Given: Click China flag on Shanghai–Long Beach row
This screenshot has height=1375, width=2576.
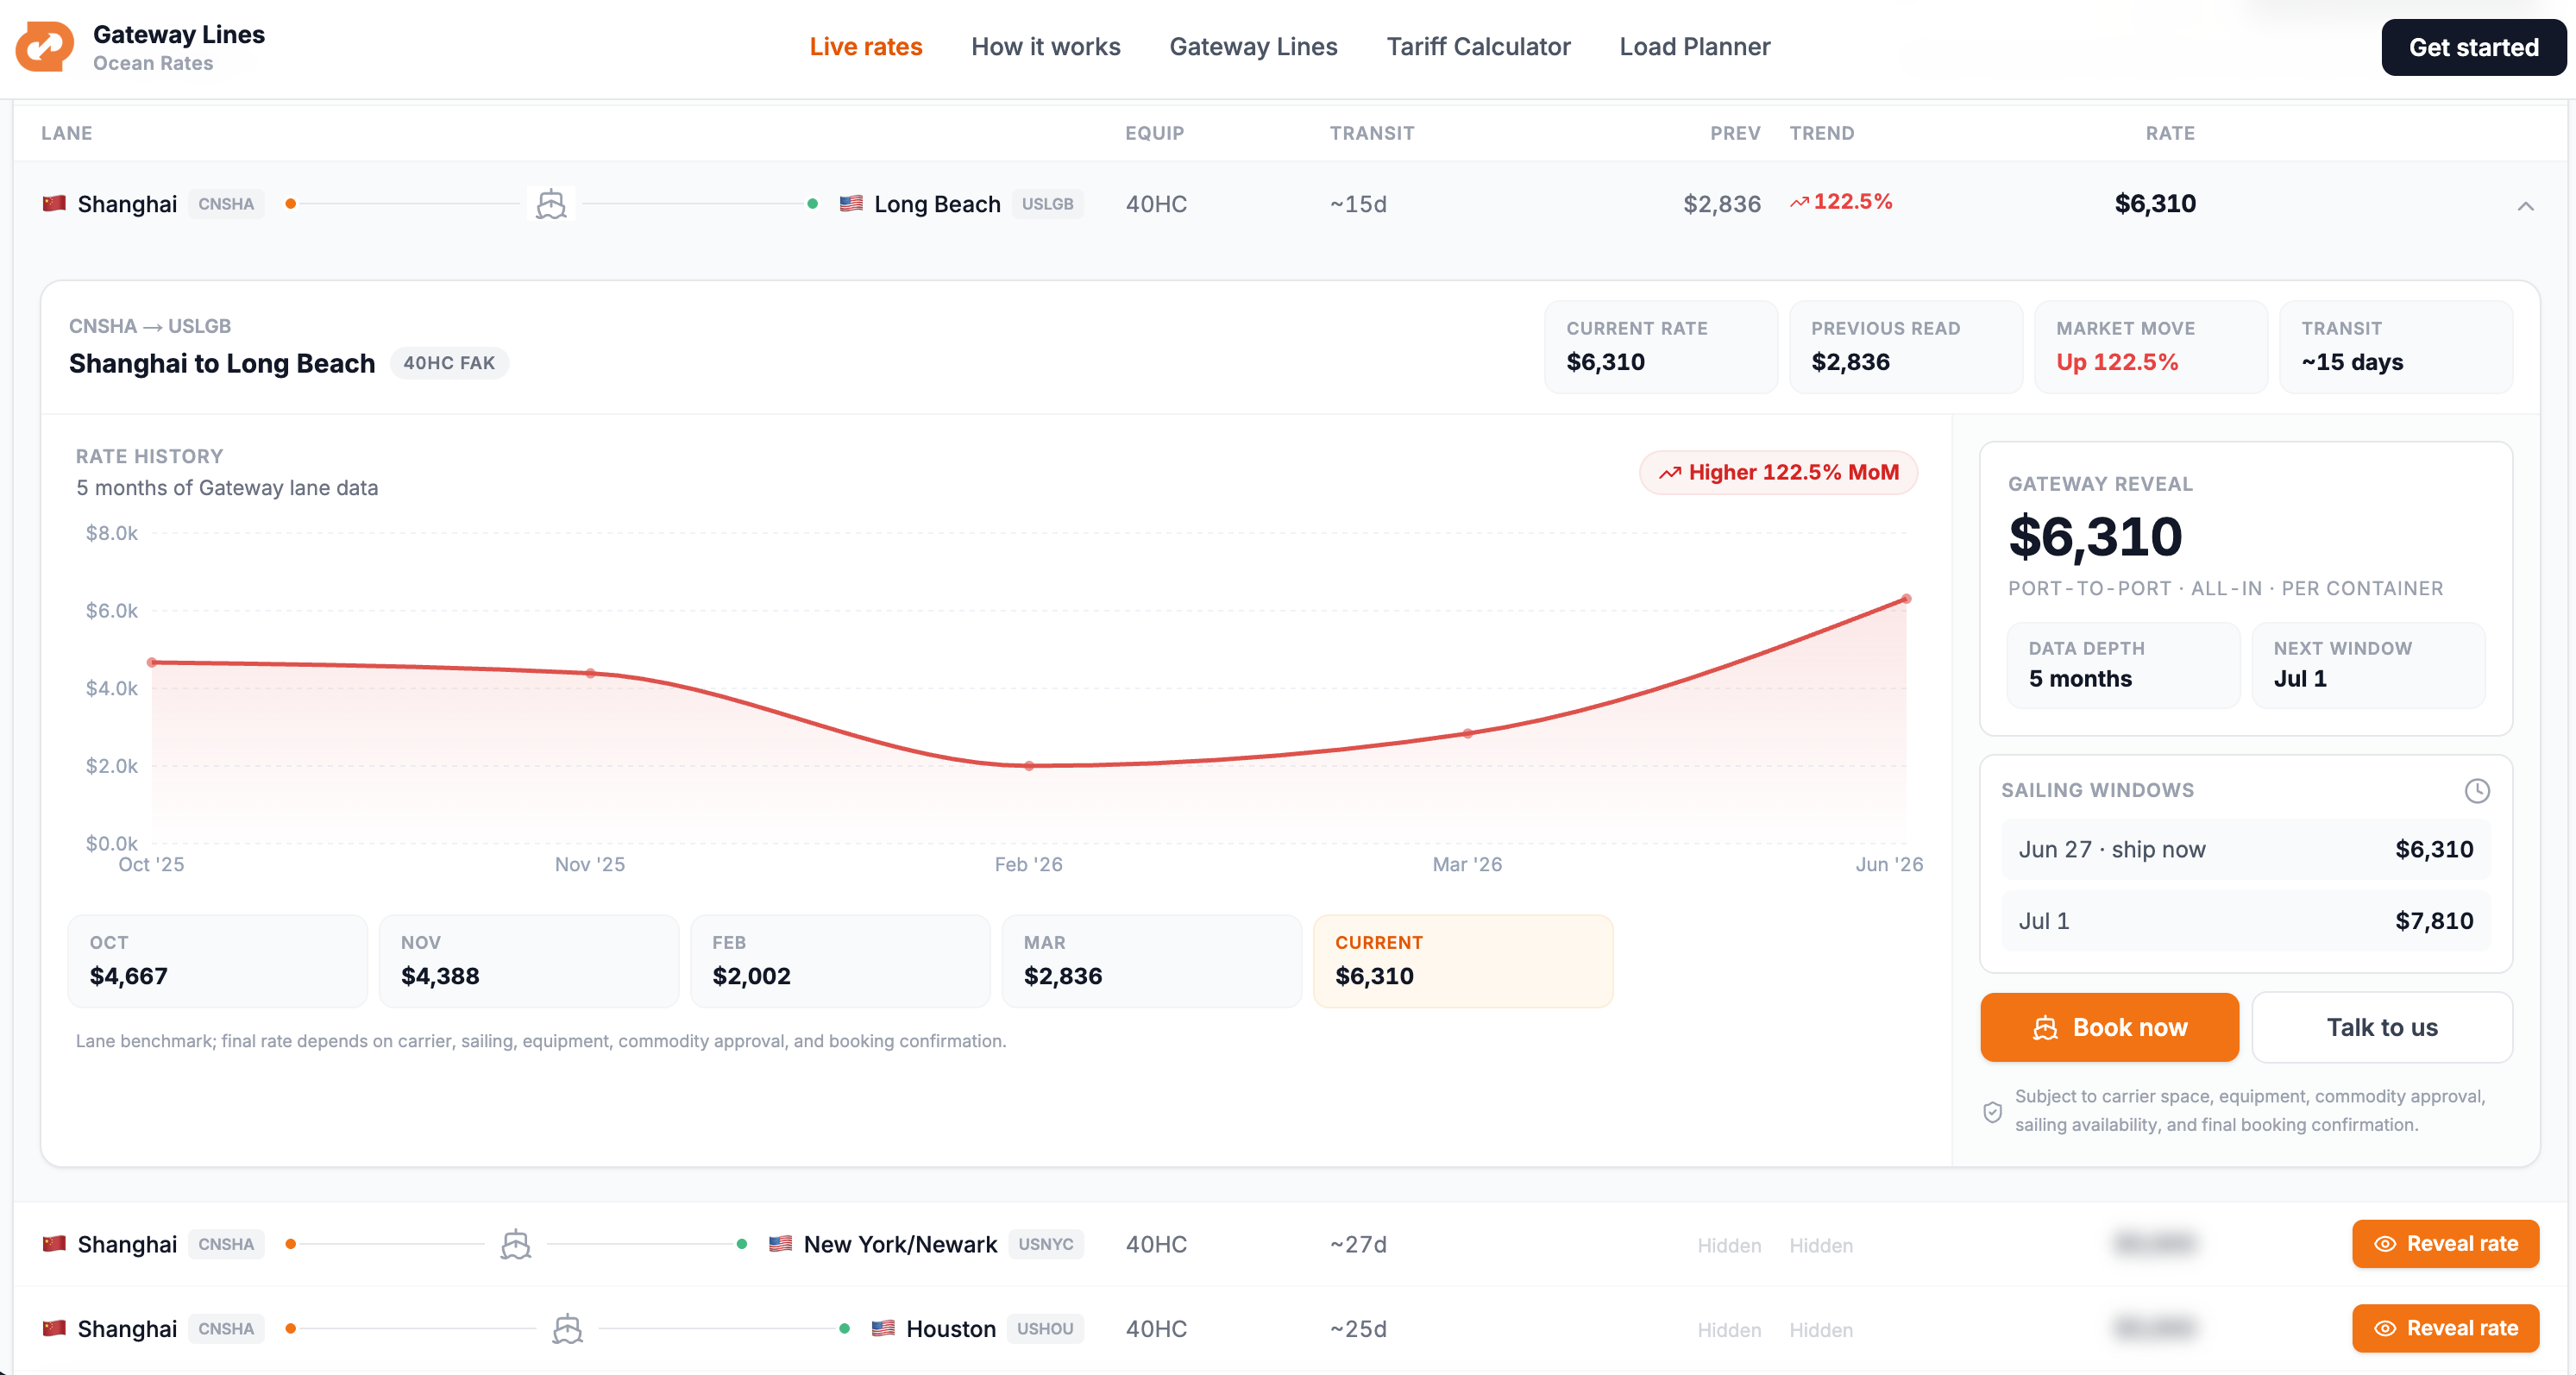Looking at the screenshot, I should tap(55, 204).
